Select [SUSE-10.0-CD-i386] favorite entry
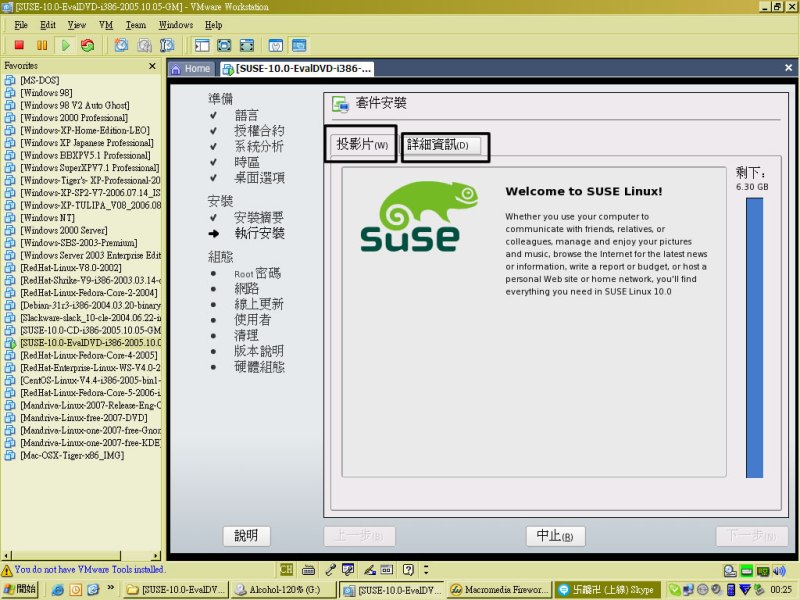This screenshot has height=600, width=800. pos(90,330)
